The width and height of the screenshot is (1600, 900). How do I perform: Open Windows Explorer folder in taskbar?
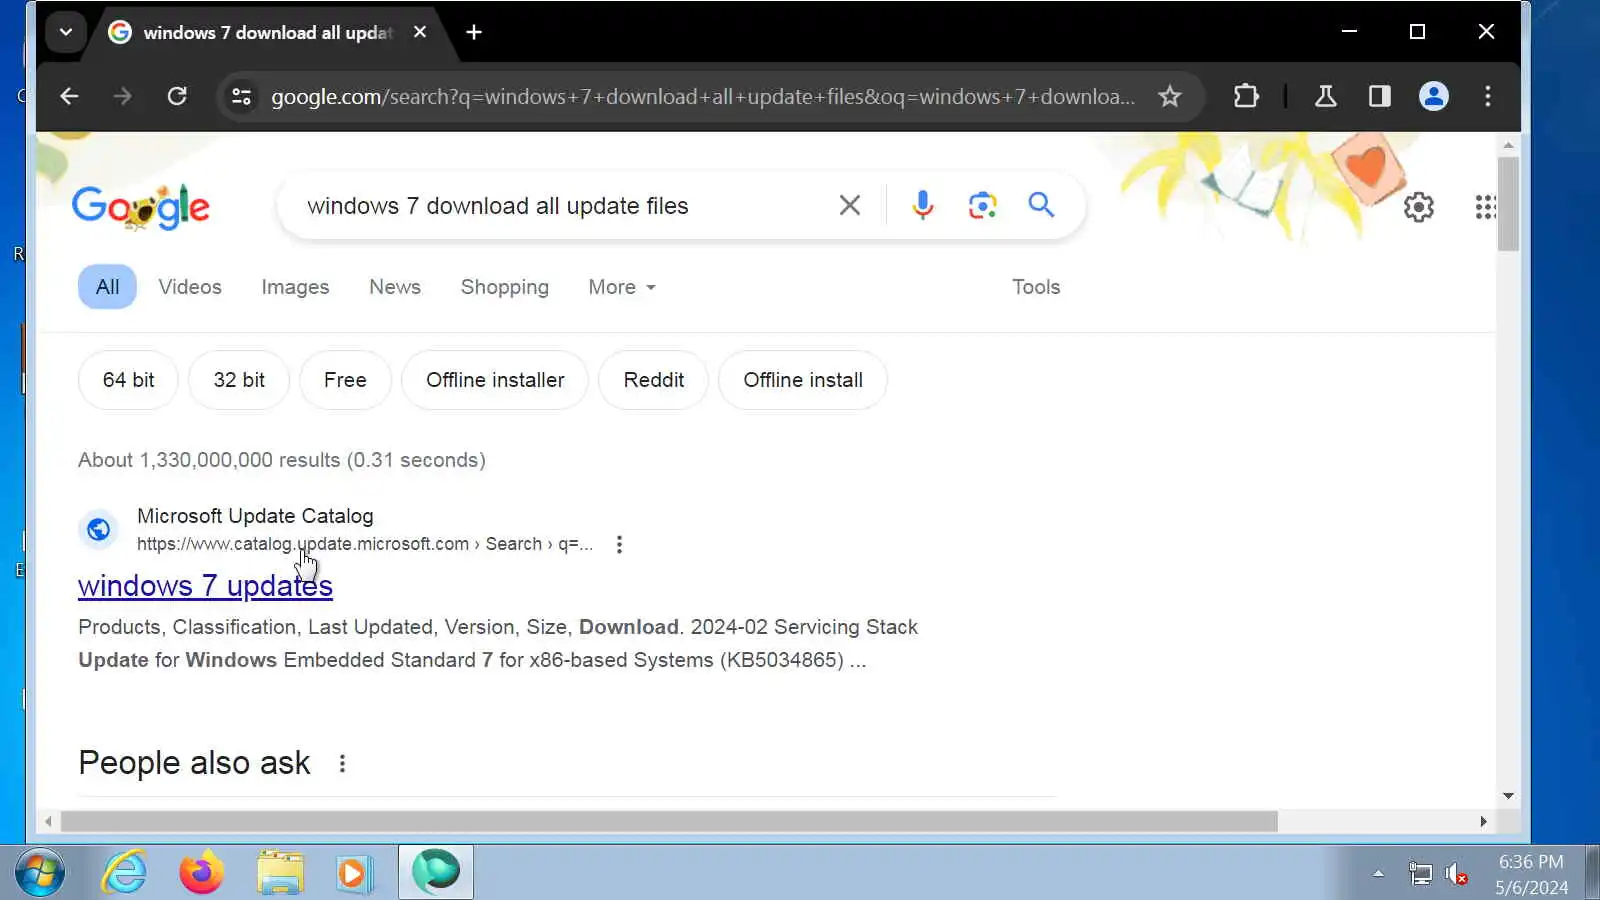tap(280, 873)
